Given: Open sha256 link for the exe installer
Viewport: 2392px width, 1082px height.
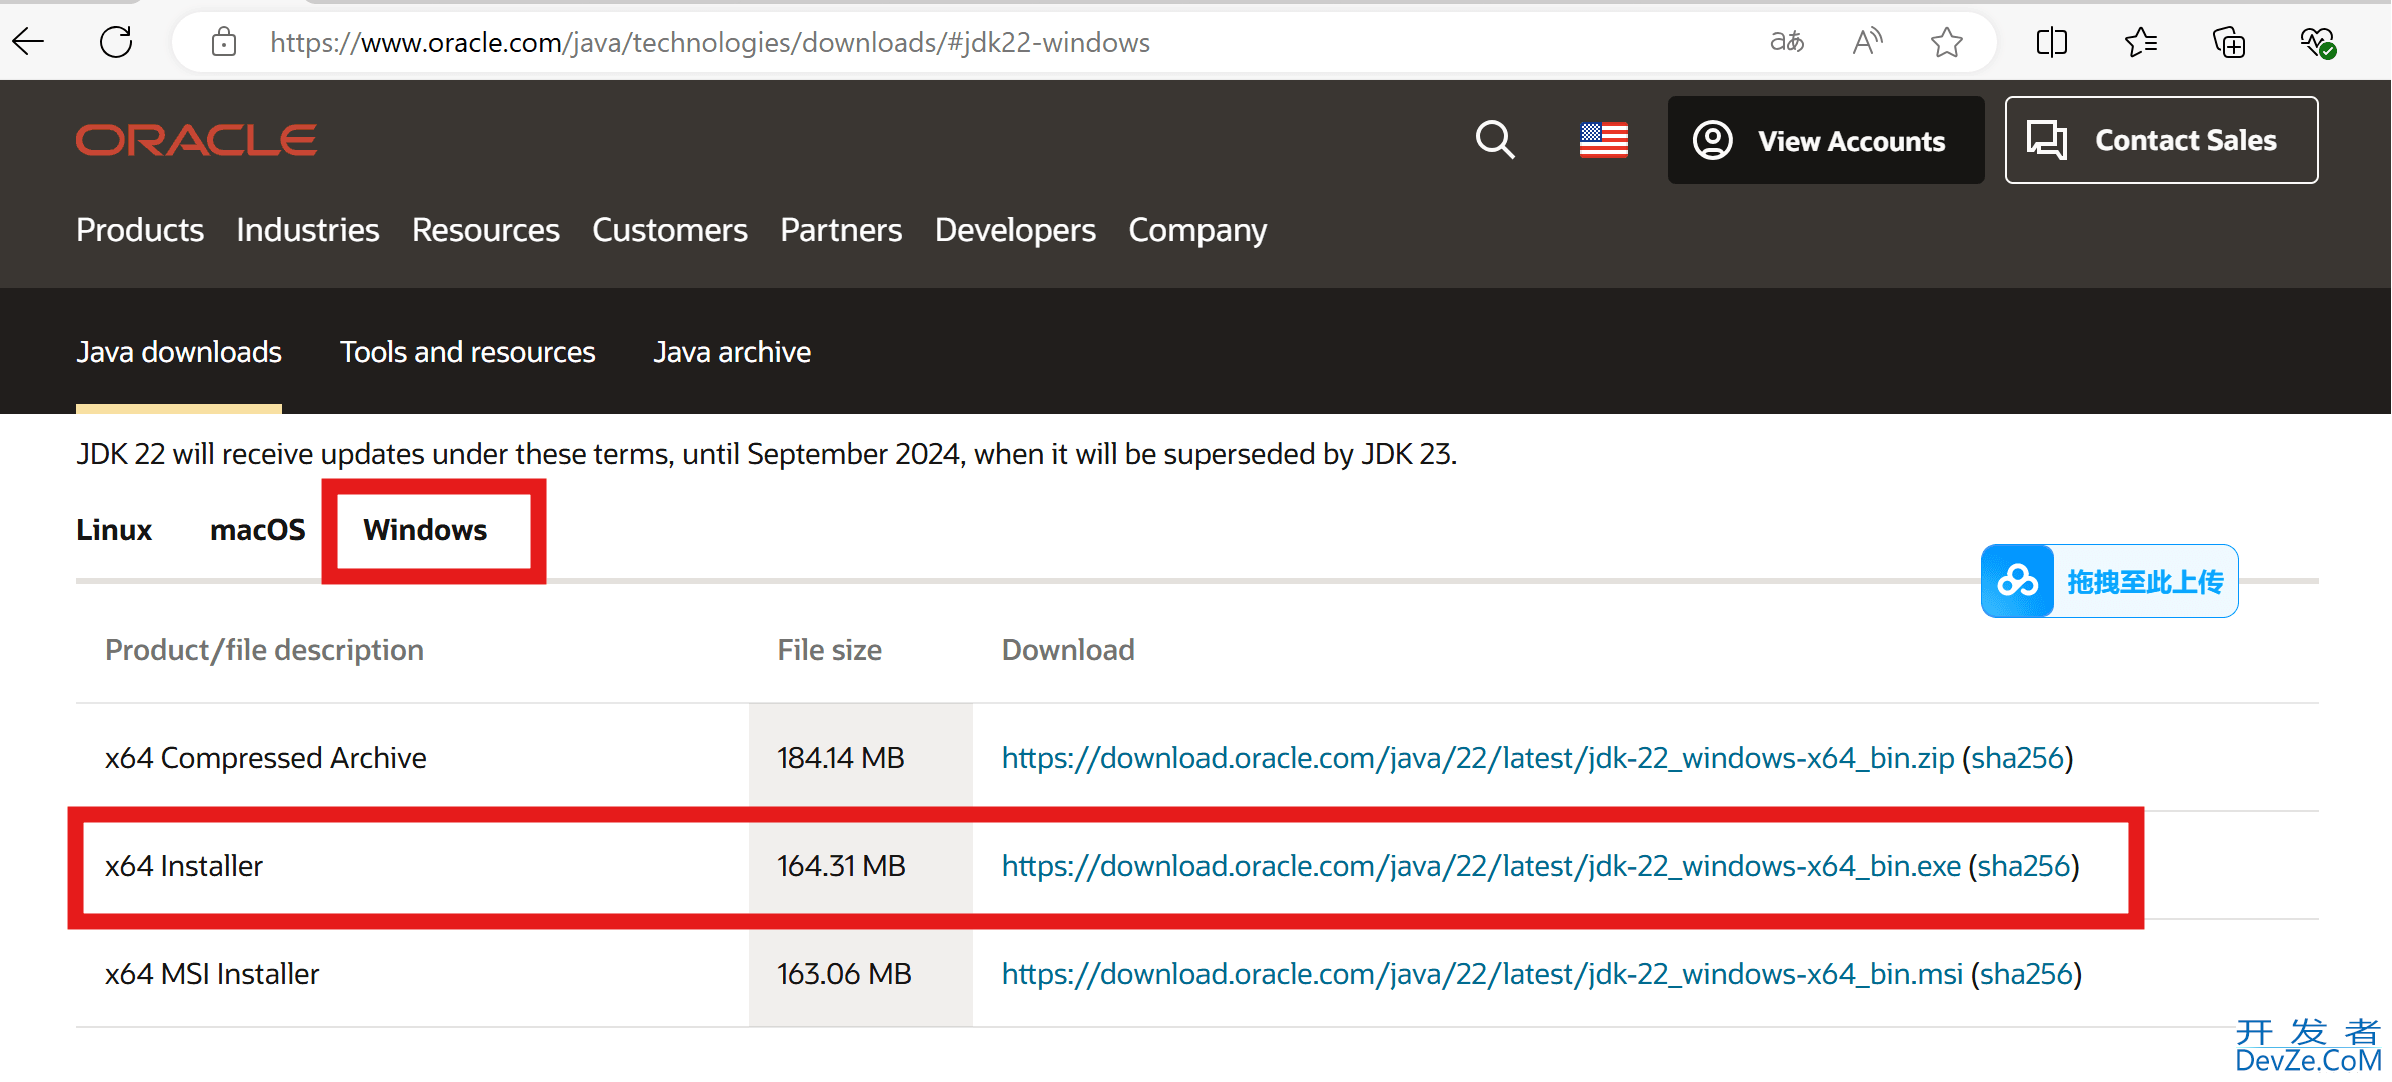Looking at the screenshot, I should coord(2024,866).
